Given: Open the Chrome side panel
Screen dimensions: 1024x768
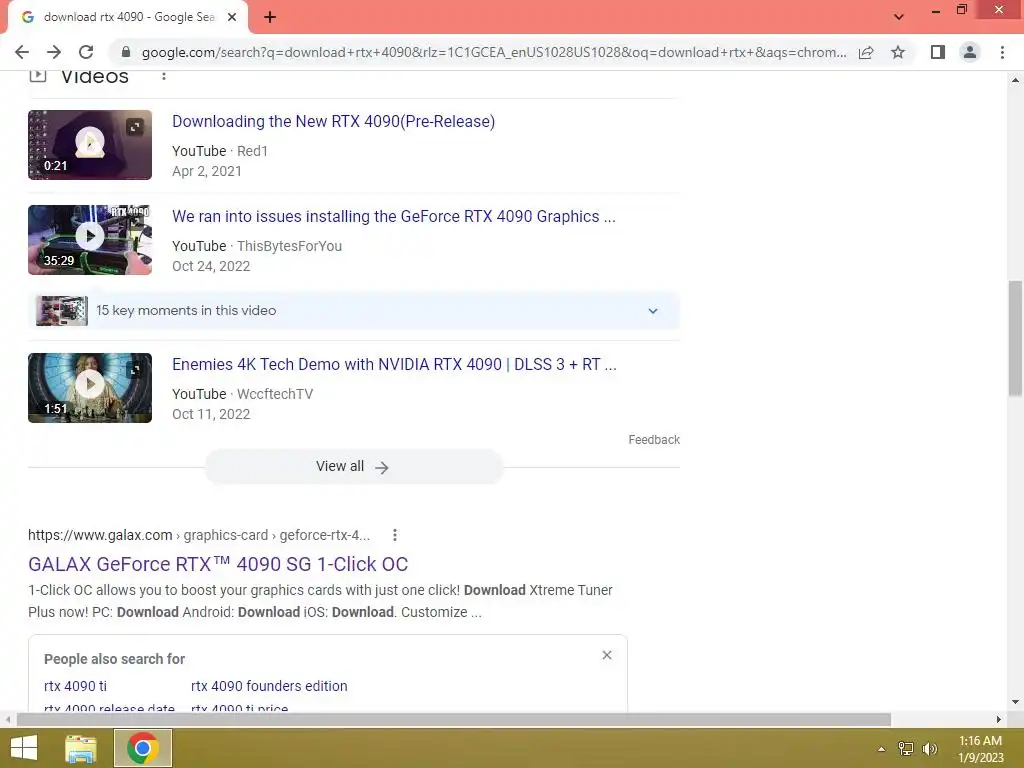Looking at the screenshot, I should (x=938, y=52).
